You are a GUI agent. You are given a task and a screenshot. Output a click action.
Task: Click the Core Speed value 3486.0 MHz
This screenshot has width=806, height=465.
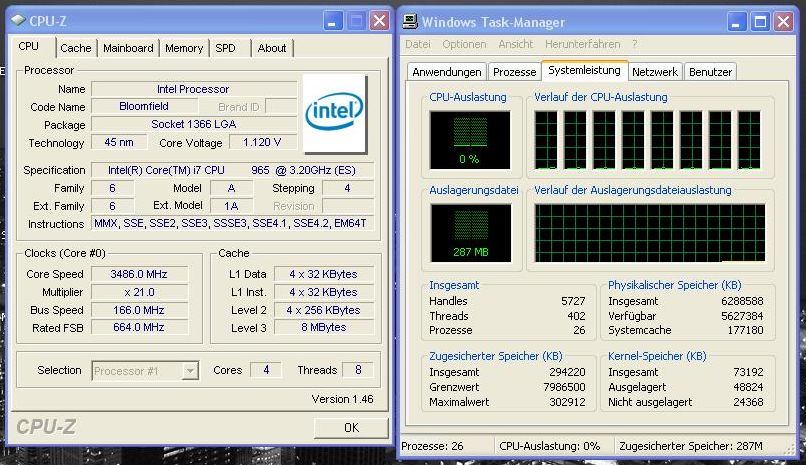pyautogui.click(x=139, y=274)
